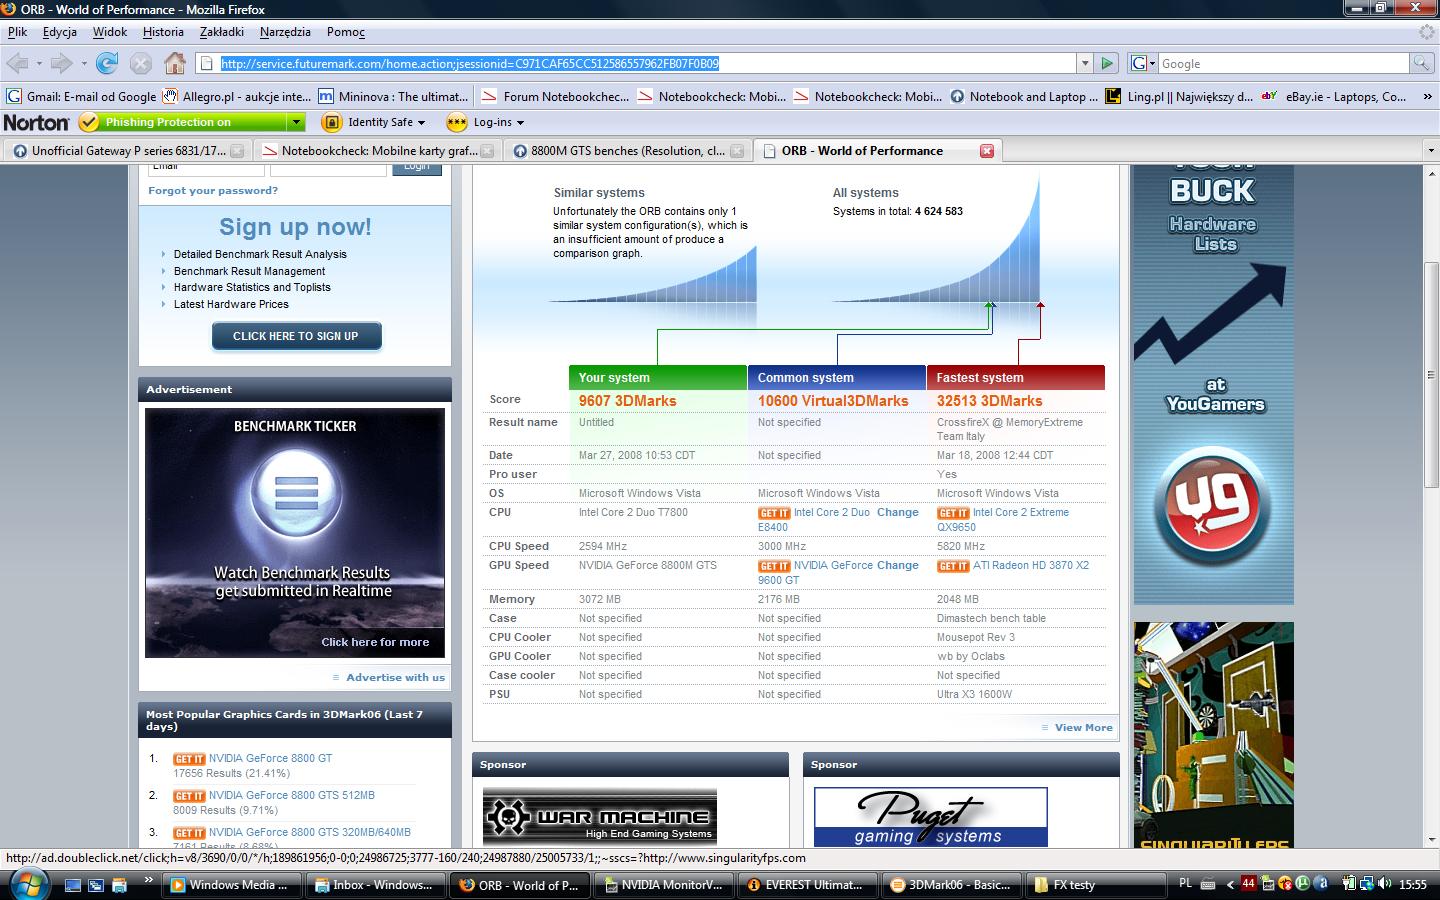Open the Narzędzia menu
This screenshot has height=900, width=1440.
pyautogui.click(x=285, y=32)
